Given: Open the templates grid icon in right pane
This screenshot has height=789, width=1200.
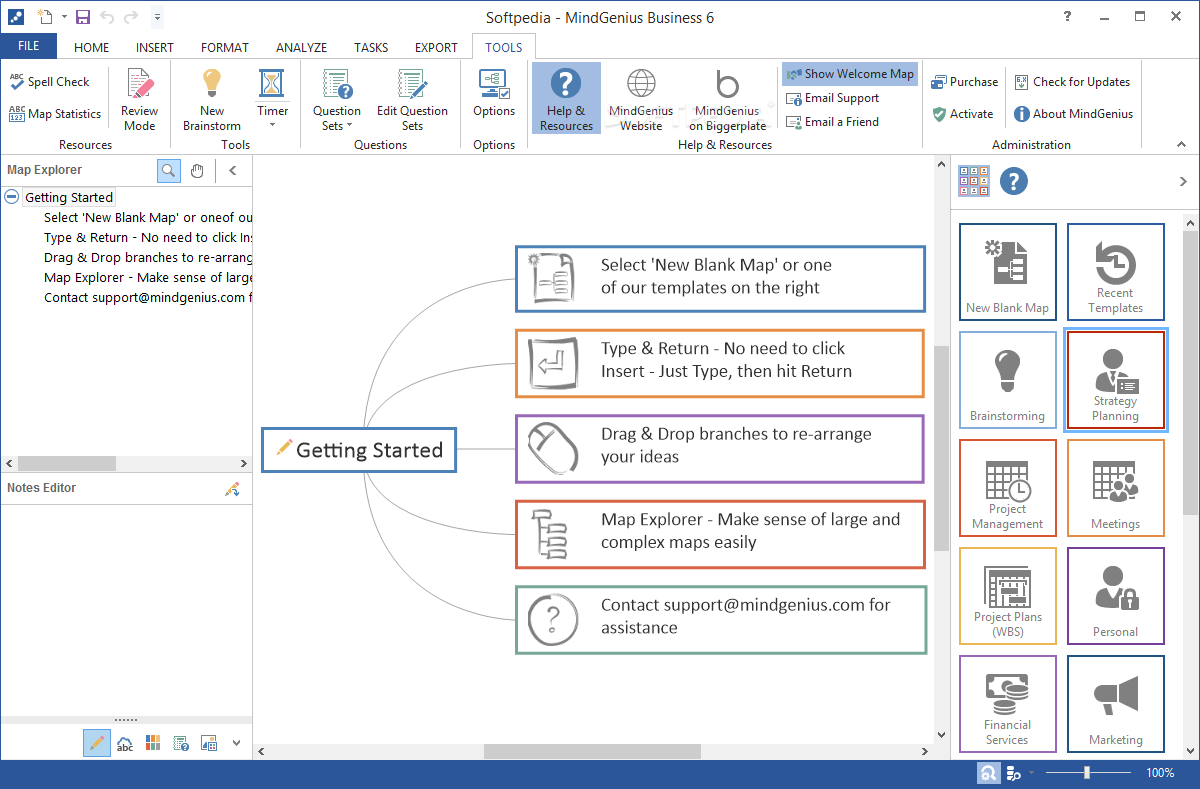Looking at the screenshot, I should pyautogui.click(x=973, y=181).
